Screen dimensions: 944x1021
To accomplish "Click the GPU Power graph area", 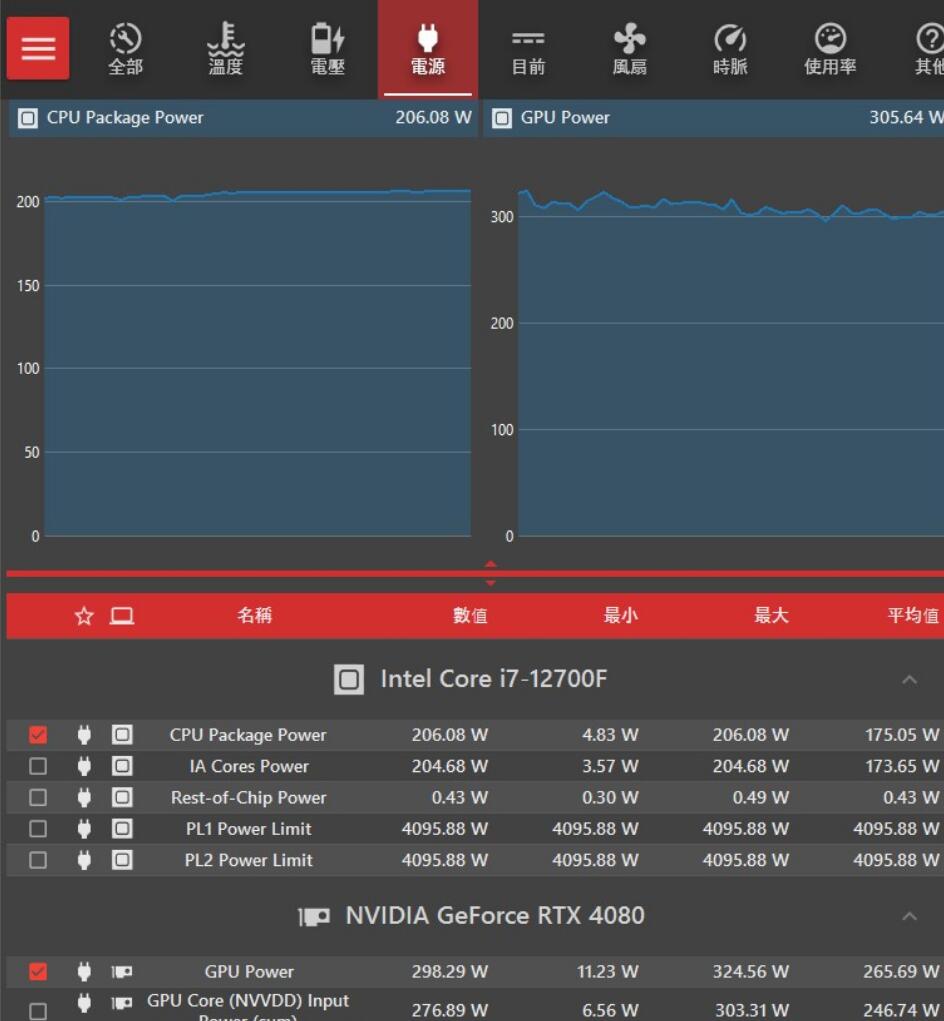I will coord(731,363).
